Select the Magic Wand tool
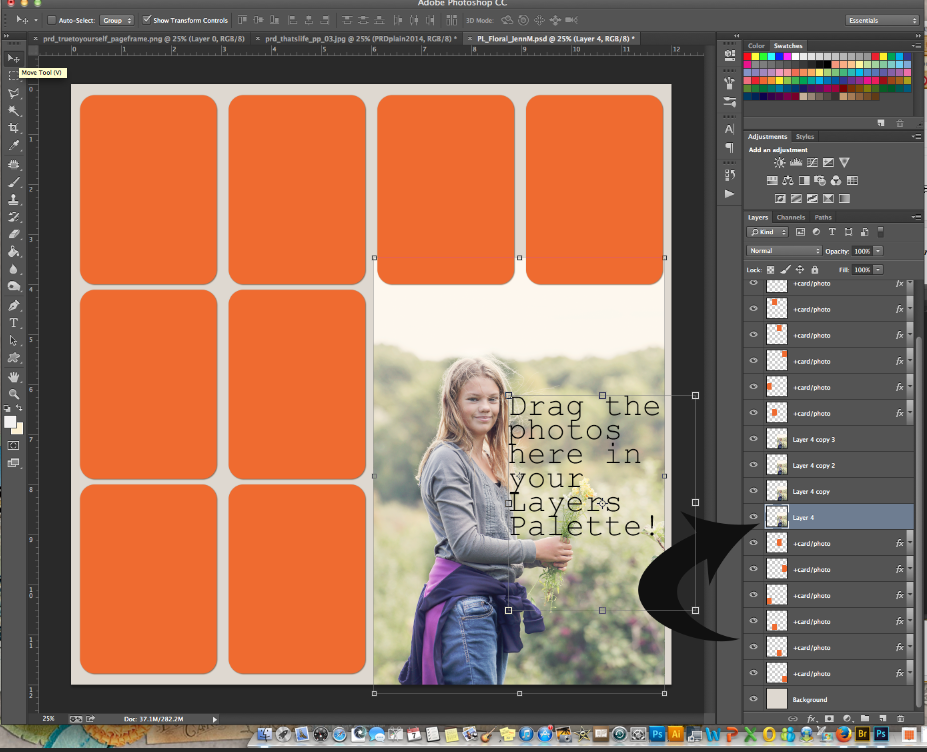This screenshot has height=752, width=927. click(14, 111)
